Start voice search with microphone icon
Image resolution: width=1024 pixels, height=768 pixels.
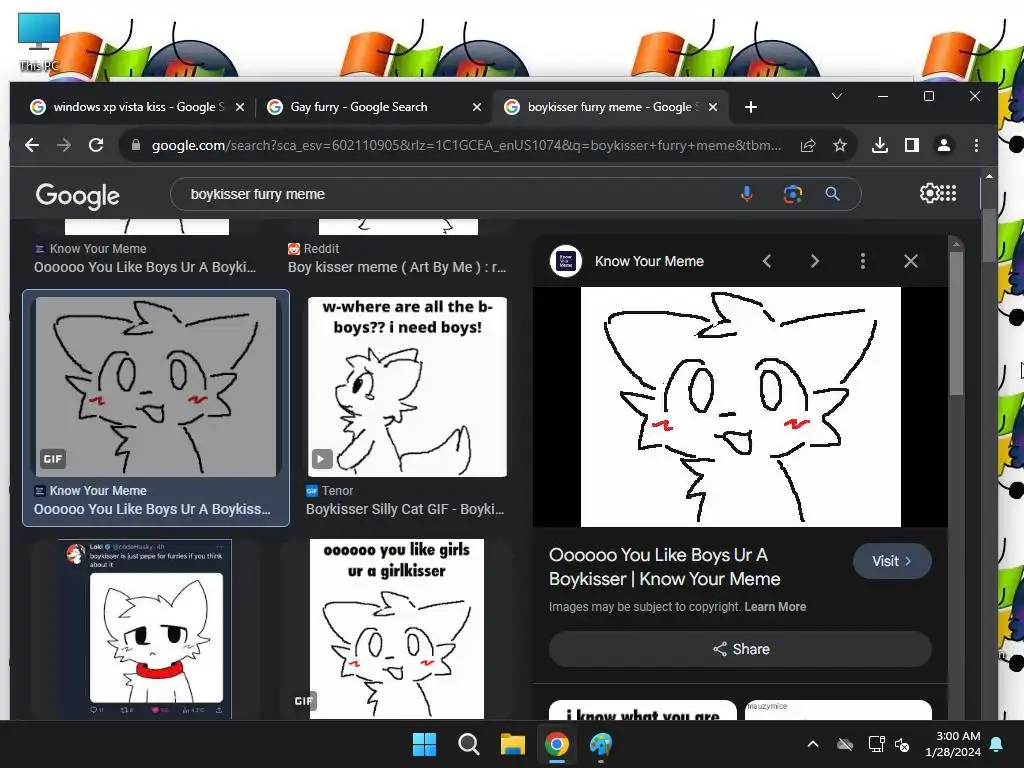point(746,194)
